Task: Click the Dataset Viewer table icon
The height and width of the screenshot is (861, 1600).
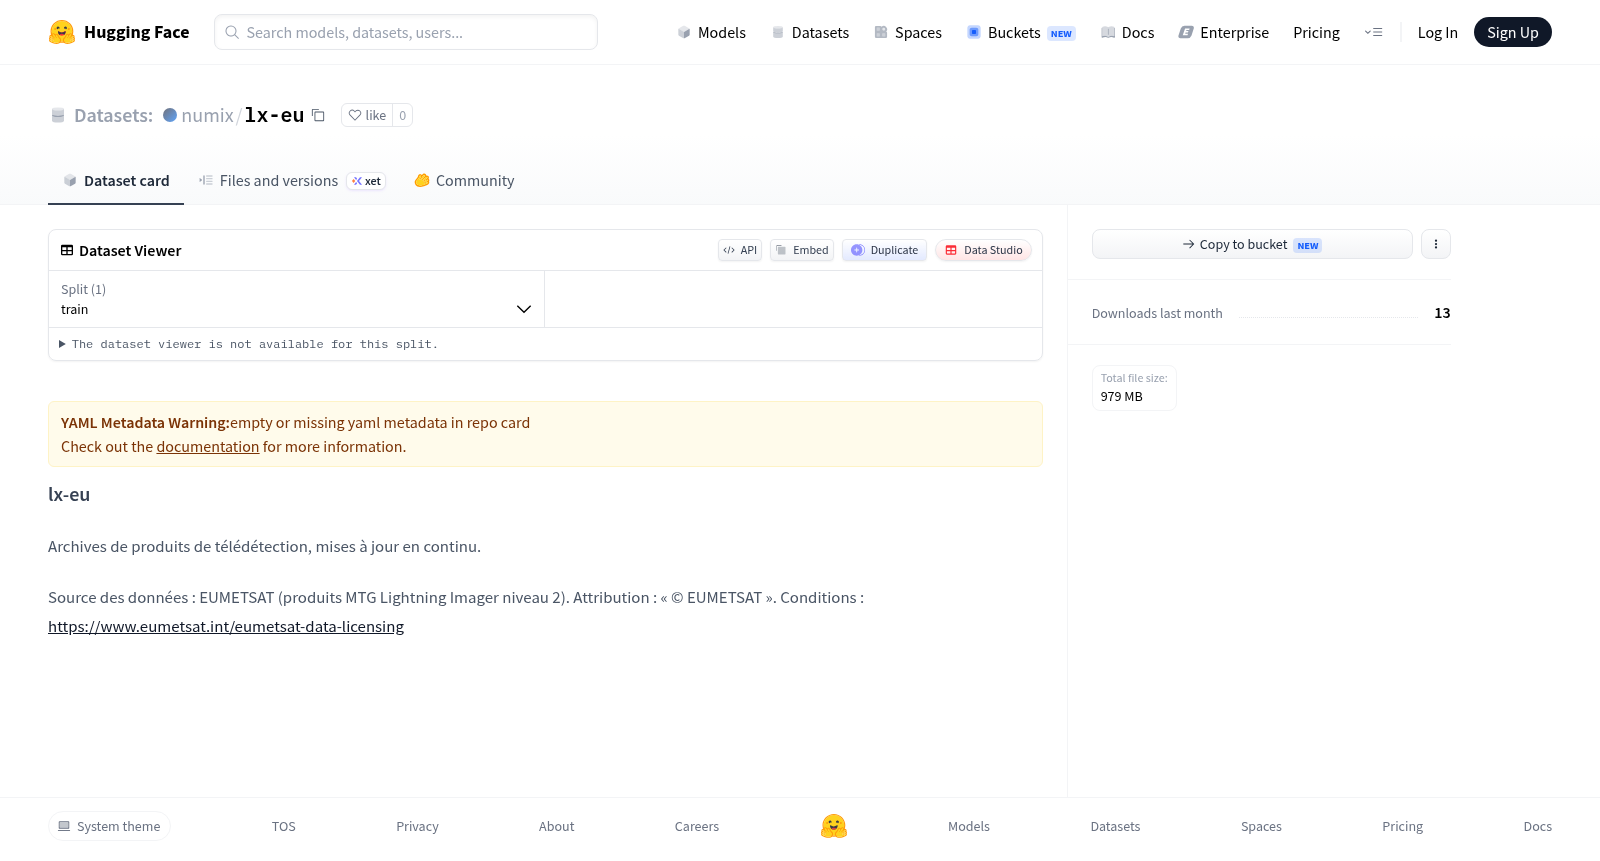Action: pos(67,250)
